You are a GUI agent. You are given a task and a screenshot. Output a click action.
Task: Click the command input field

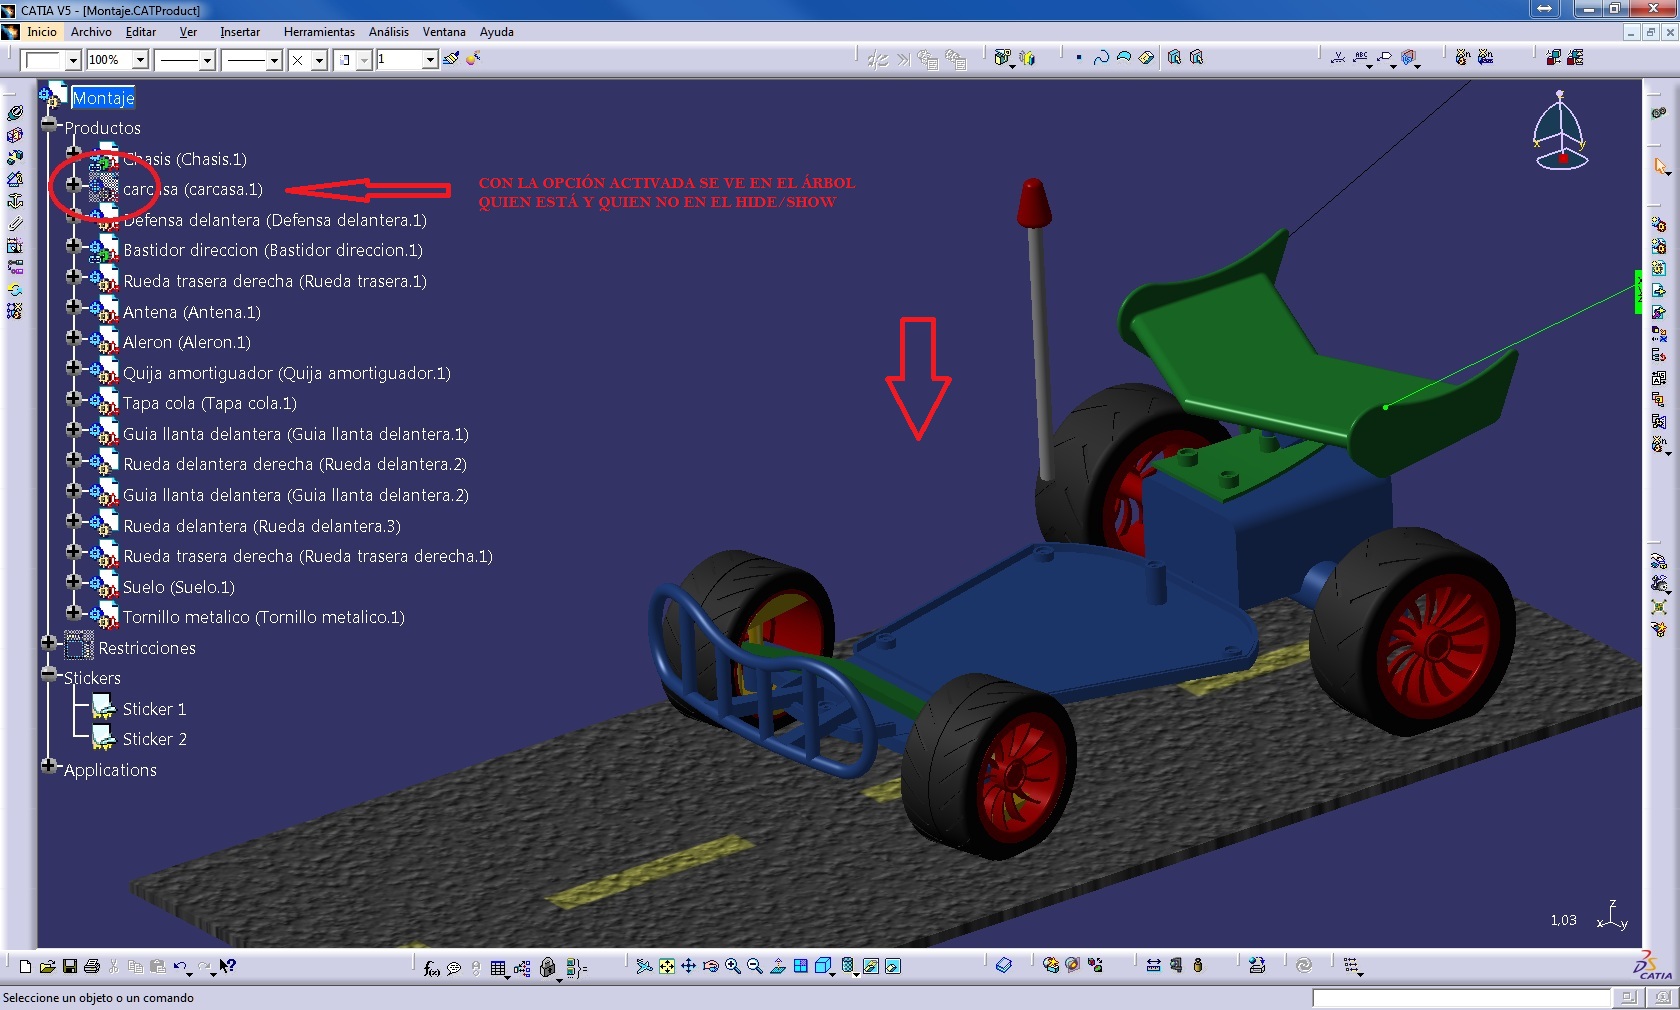click(x=1462, y=998)
